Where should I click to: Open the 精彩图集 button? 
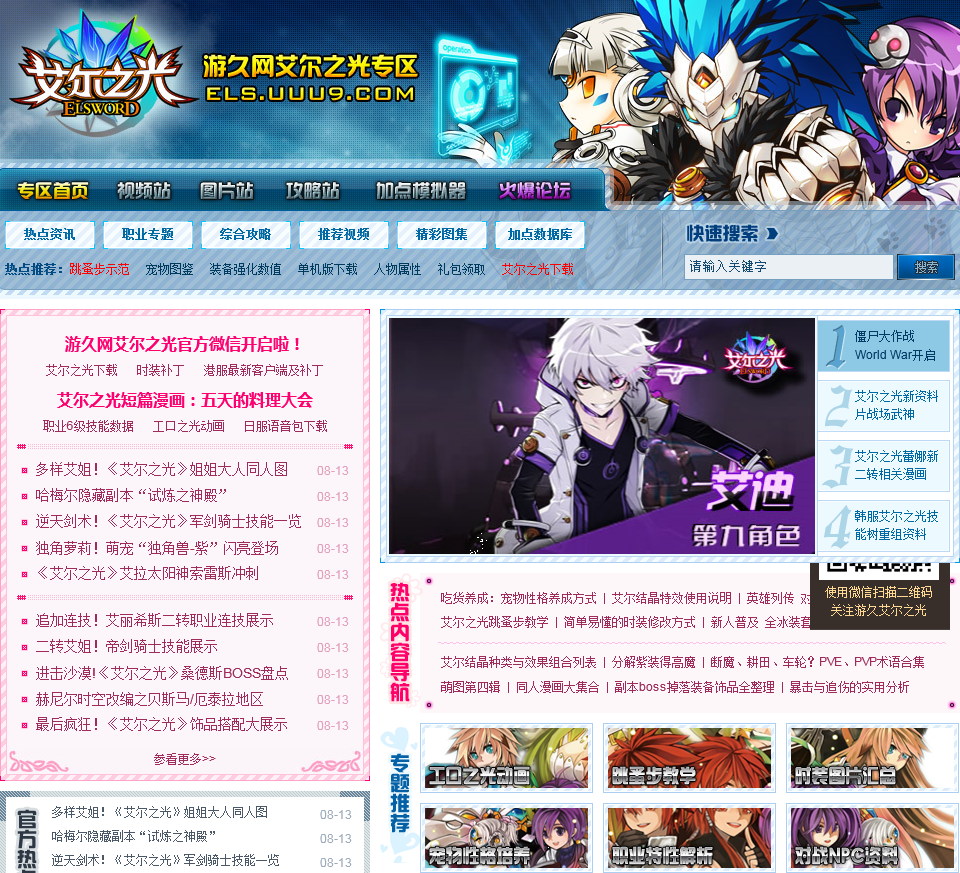point(441,234)
